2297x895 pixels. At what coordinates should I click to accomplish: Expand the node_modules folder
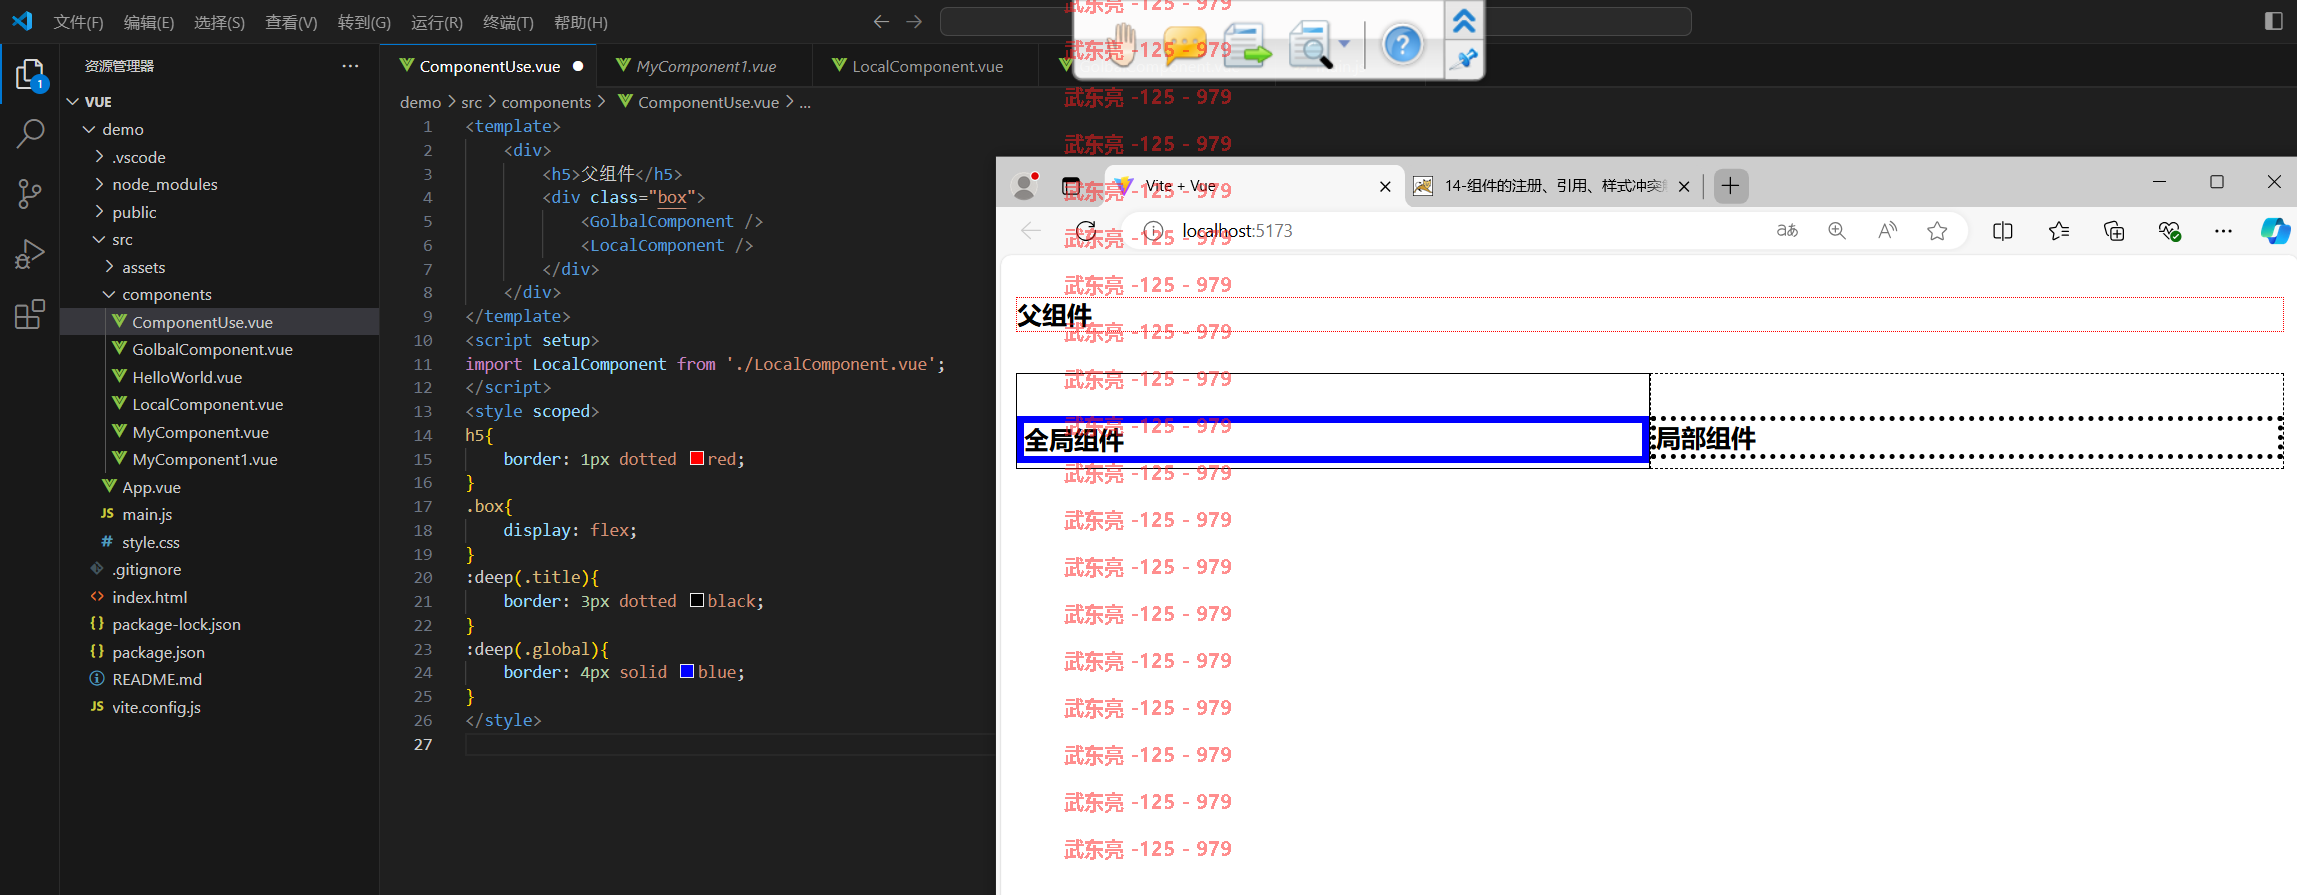point(99,184)
